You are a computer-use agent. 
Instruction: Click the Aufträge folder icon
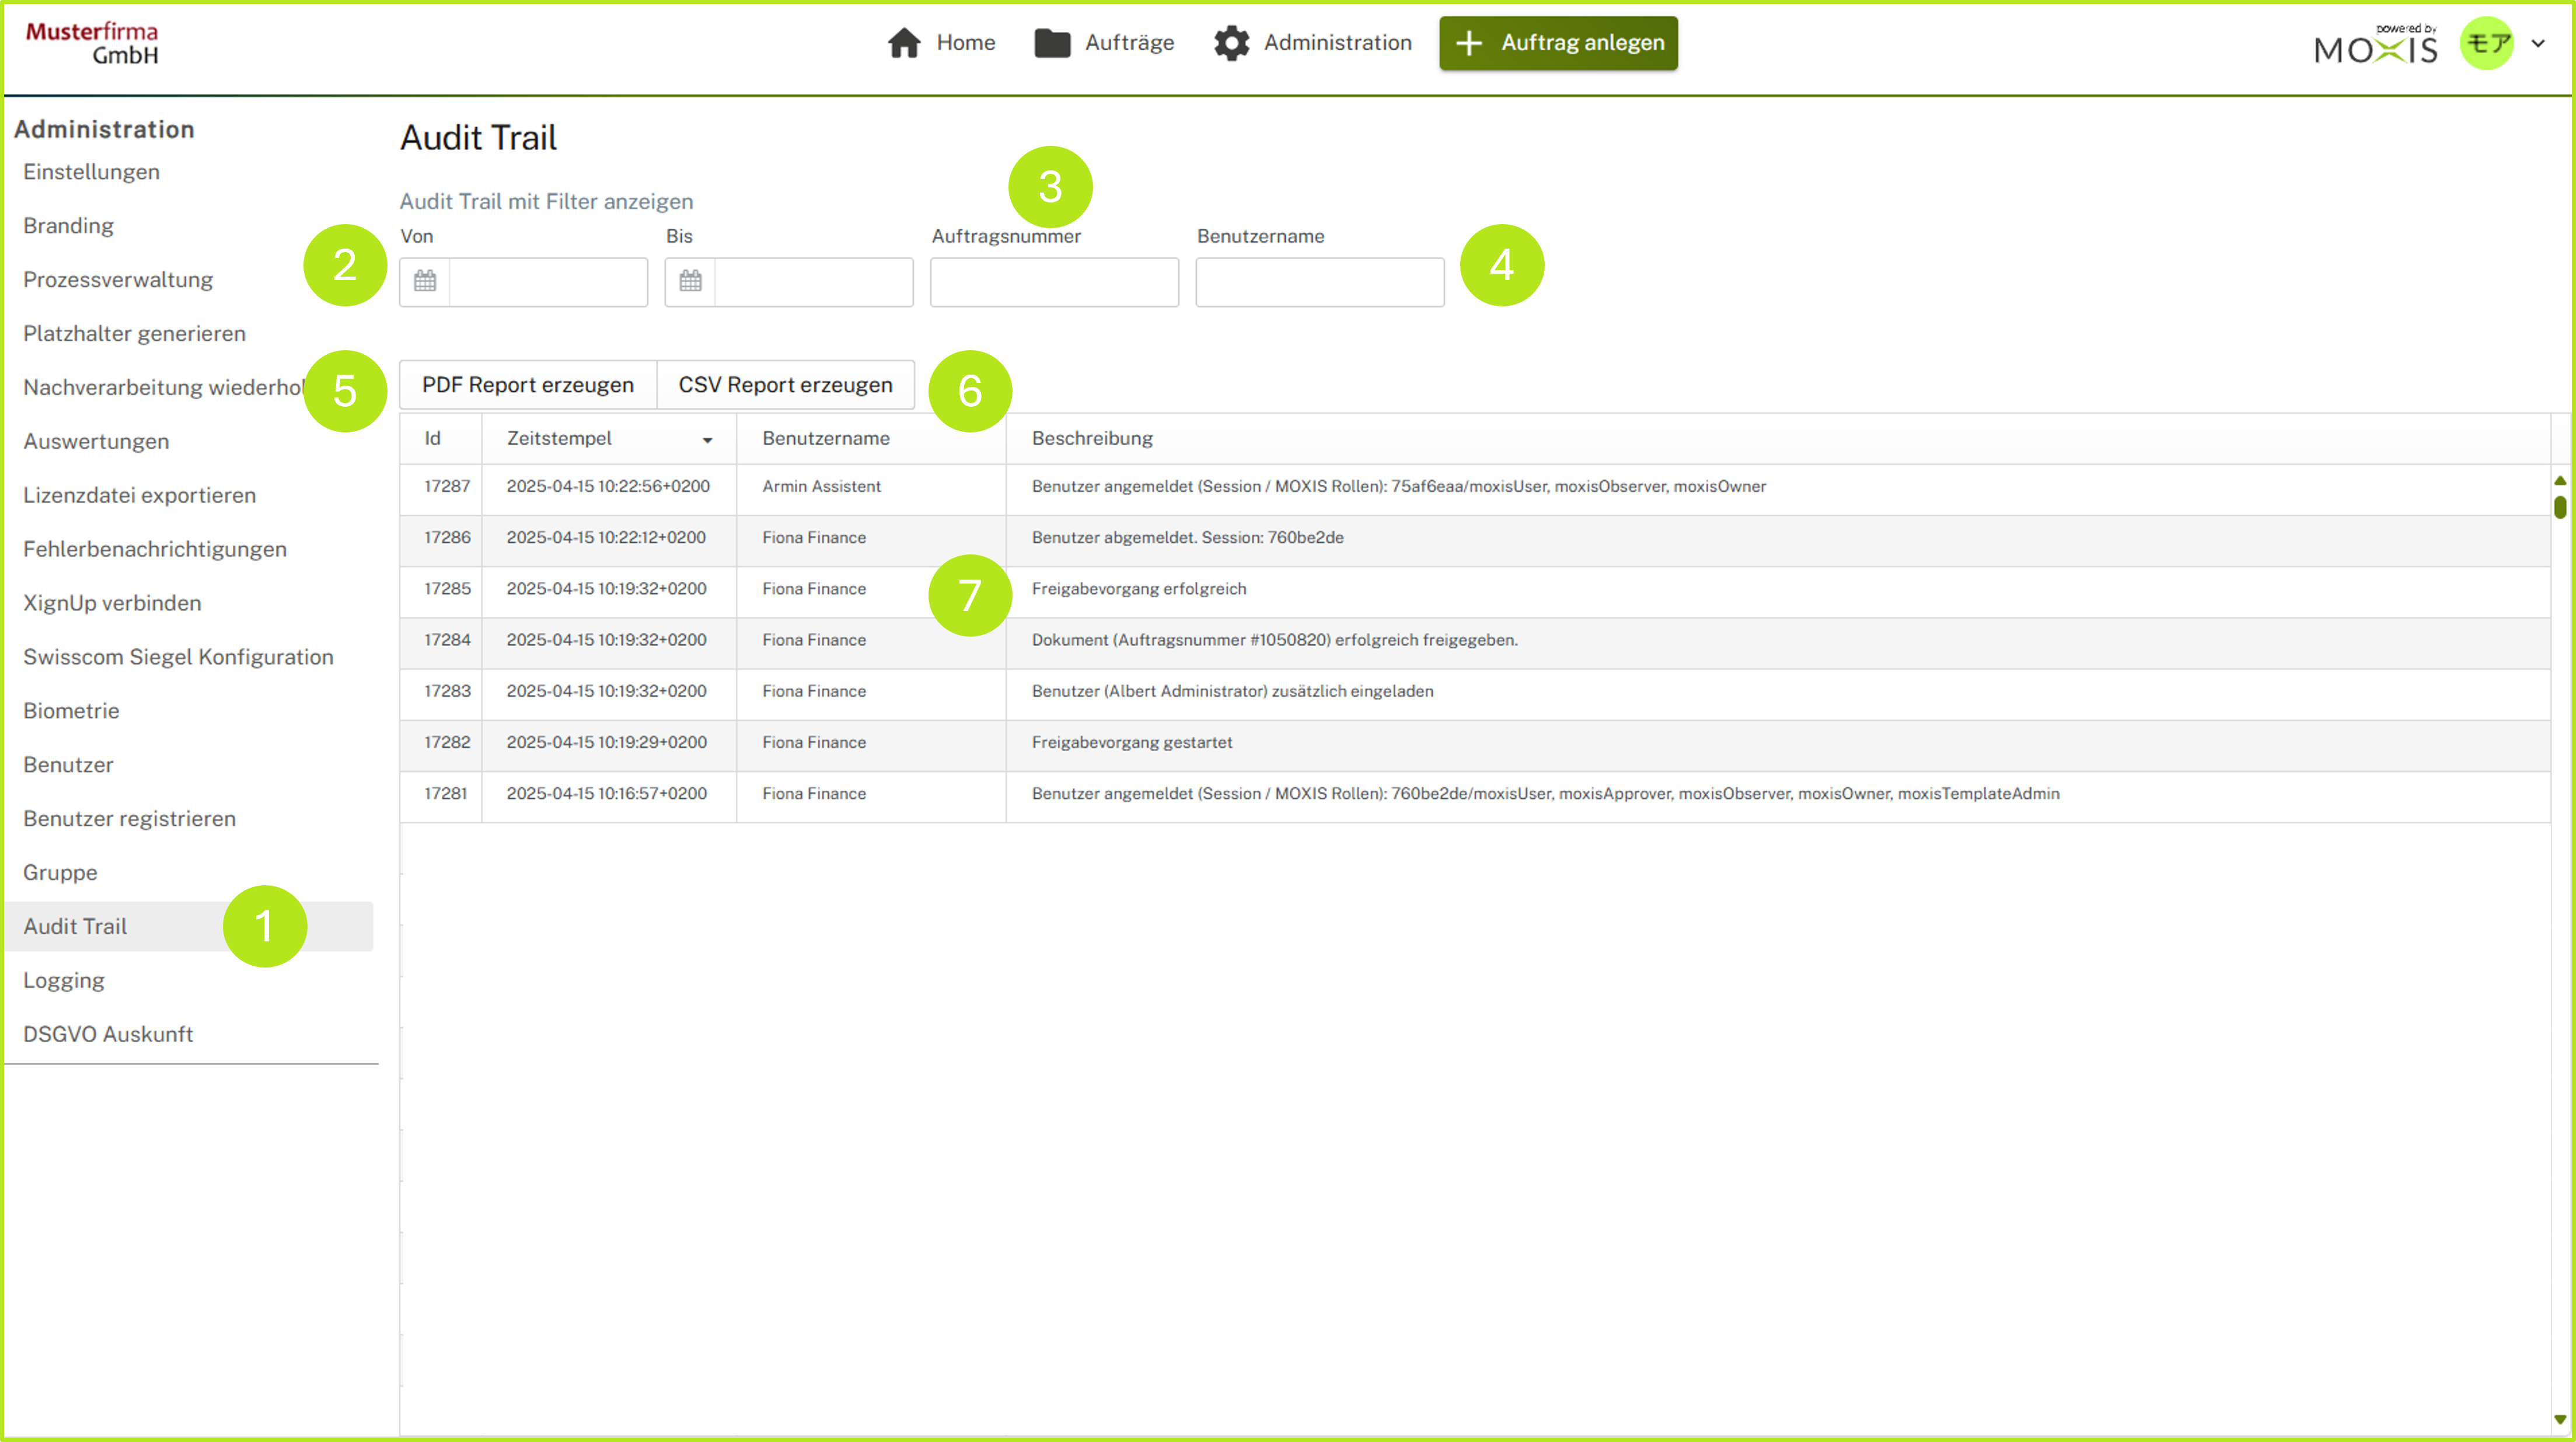click(x=1052, y=43)
